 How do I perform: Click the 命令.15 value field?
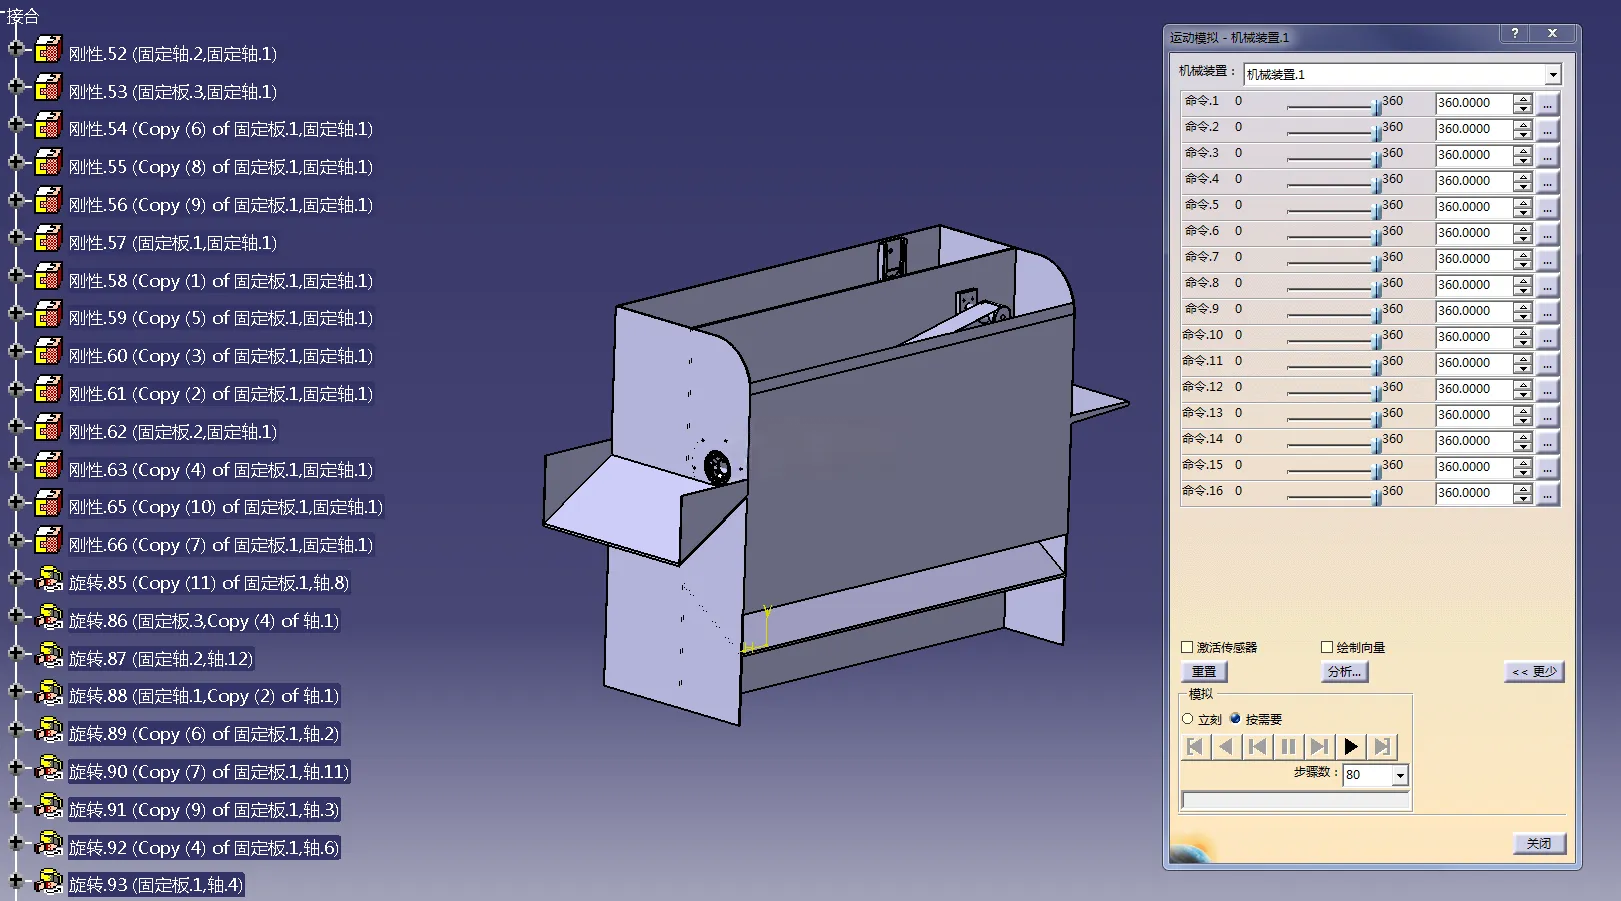pyautogui.click(x=1474, y=467)
